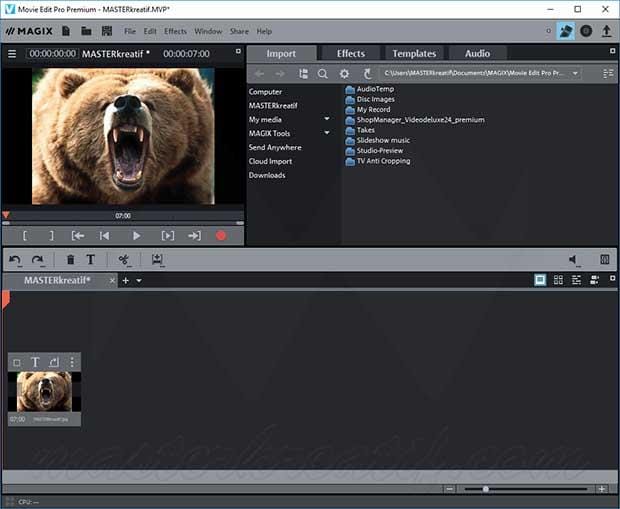Click the scissors cut tool
This screenshot has height=509, width=620.
point(124,260)
